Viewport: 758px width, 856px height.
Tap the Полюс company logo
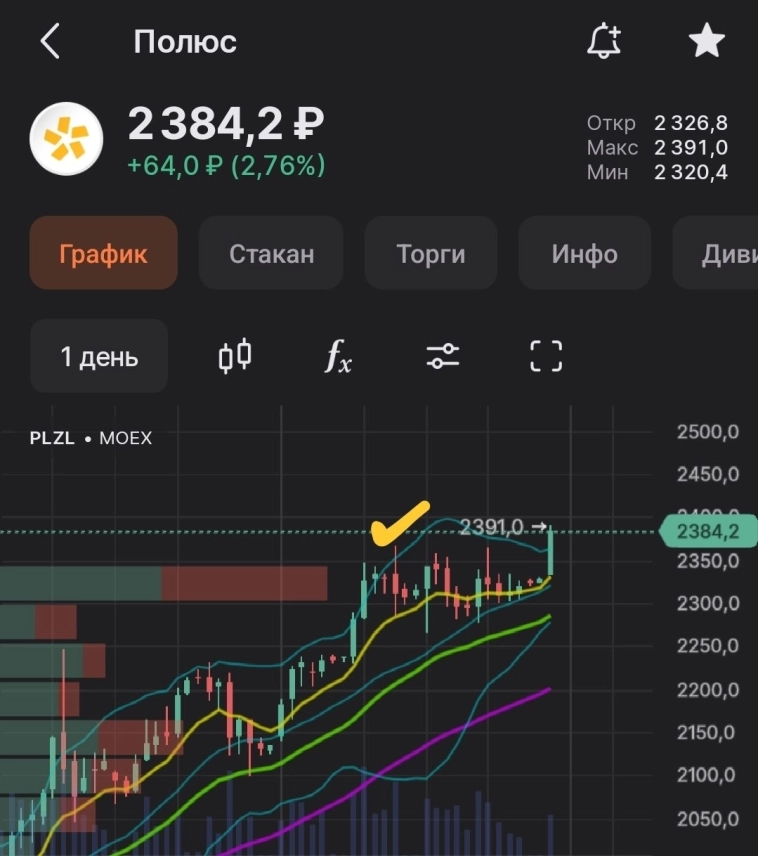(x=66, y=140)
